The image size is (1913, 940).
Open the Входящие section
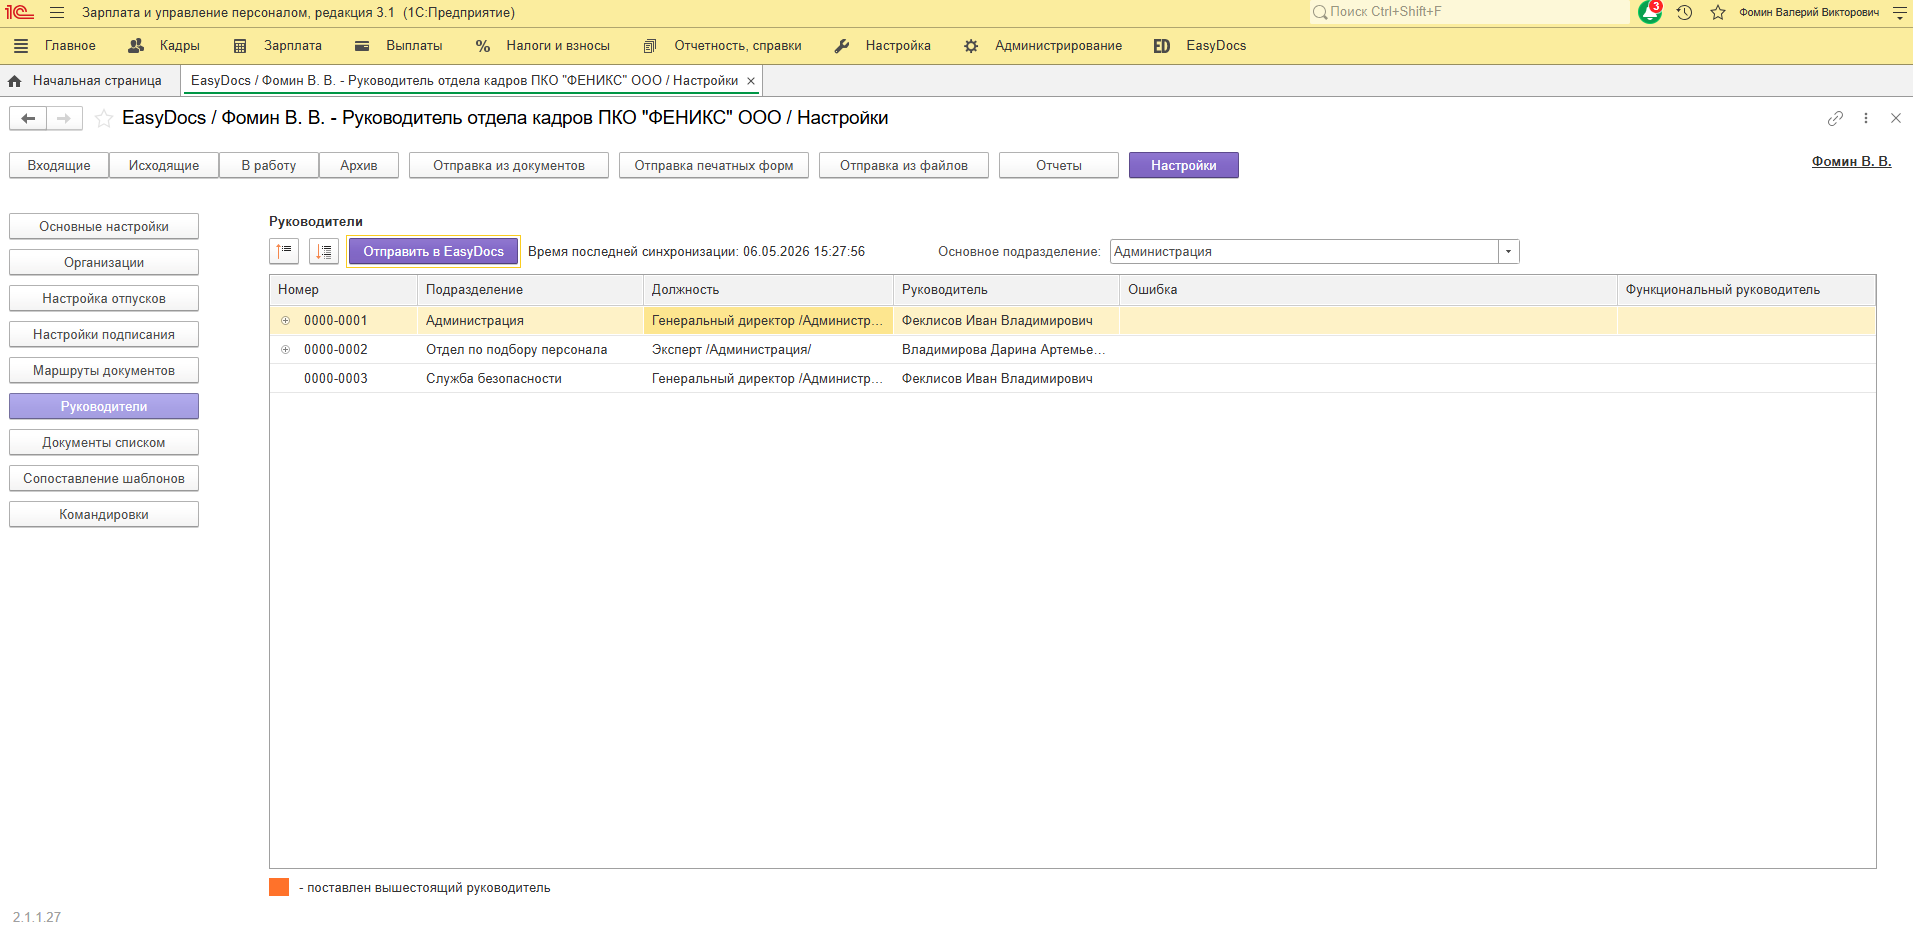[x=59, y=166]
